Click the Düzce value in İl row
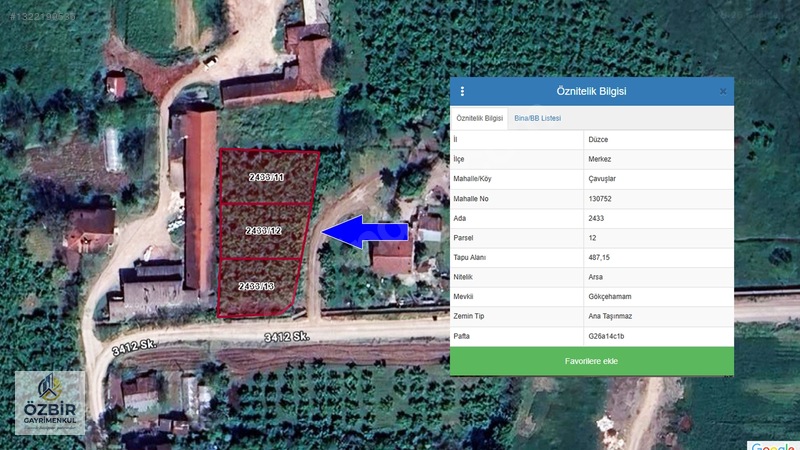800x450 pixels. [x=598, y=140]
